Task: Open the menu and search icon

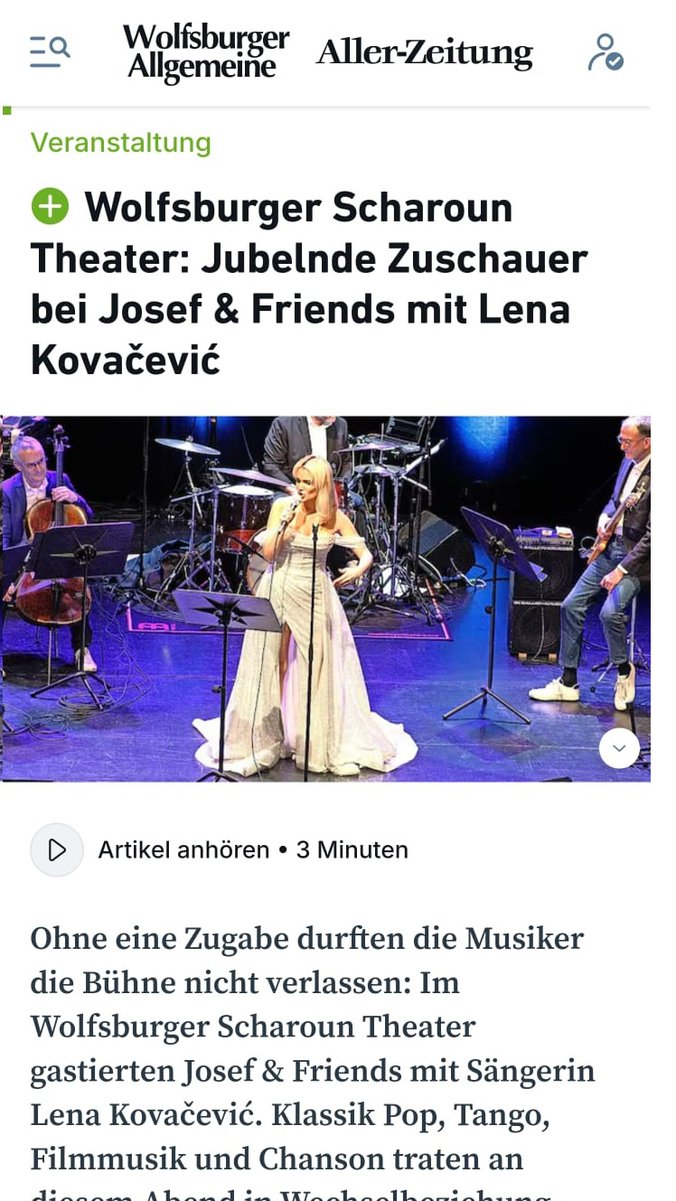Action: 49,51
